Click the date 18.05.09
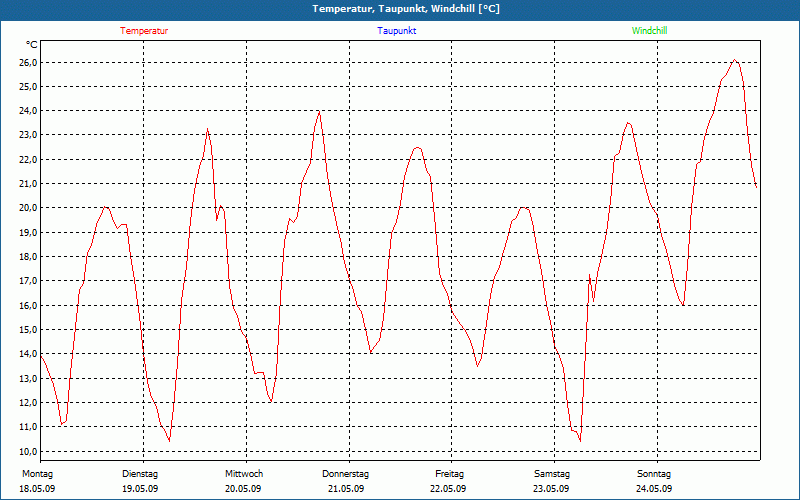Screen dimensions: 800x500 point(37,489)
